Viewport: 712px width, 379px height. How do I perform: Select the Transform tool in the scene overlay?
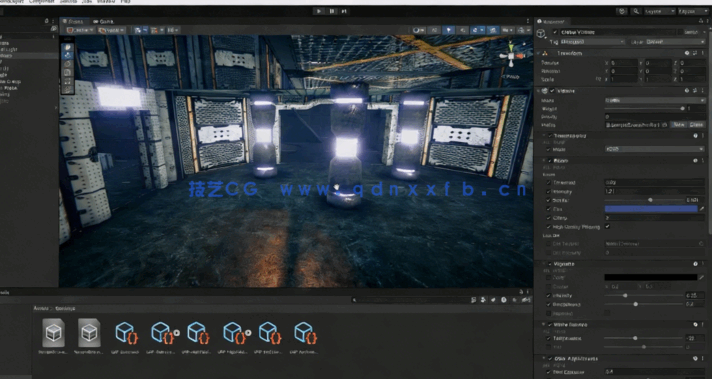pyautogui.click(x=68, y=89)
